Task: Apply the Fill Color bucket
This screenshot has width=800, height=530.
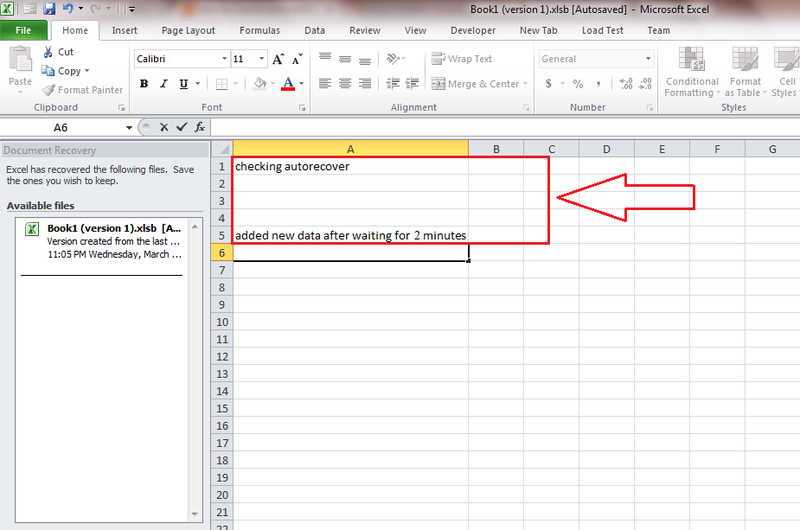Action: tap(260, 83)
